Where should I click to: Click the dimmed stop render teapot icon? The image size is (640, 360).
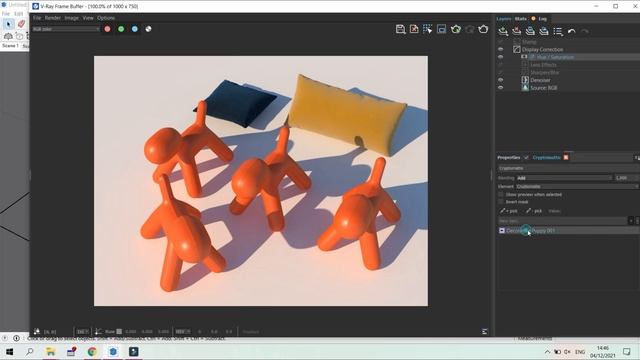(x=469, y=29)
